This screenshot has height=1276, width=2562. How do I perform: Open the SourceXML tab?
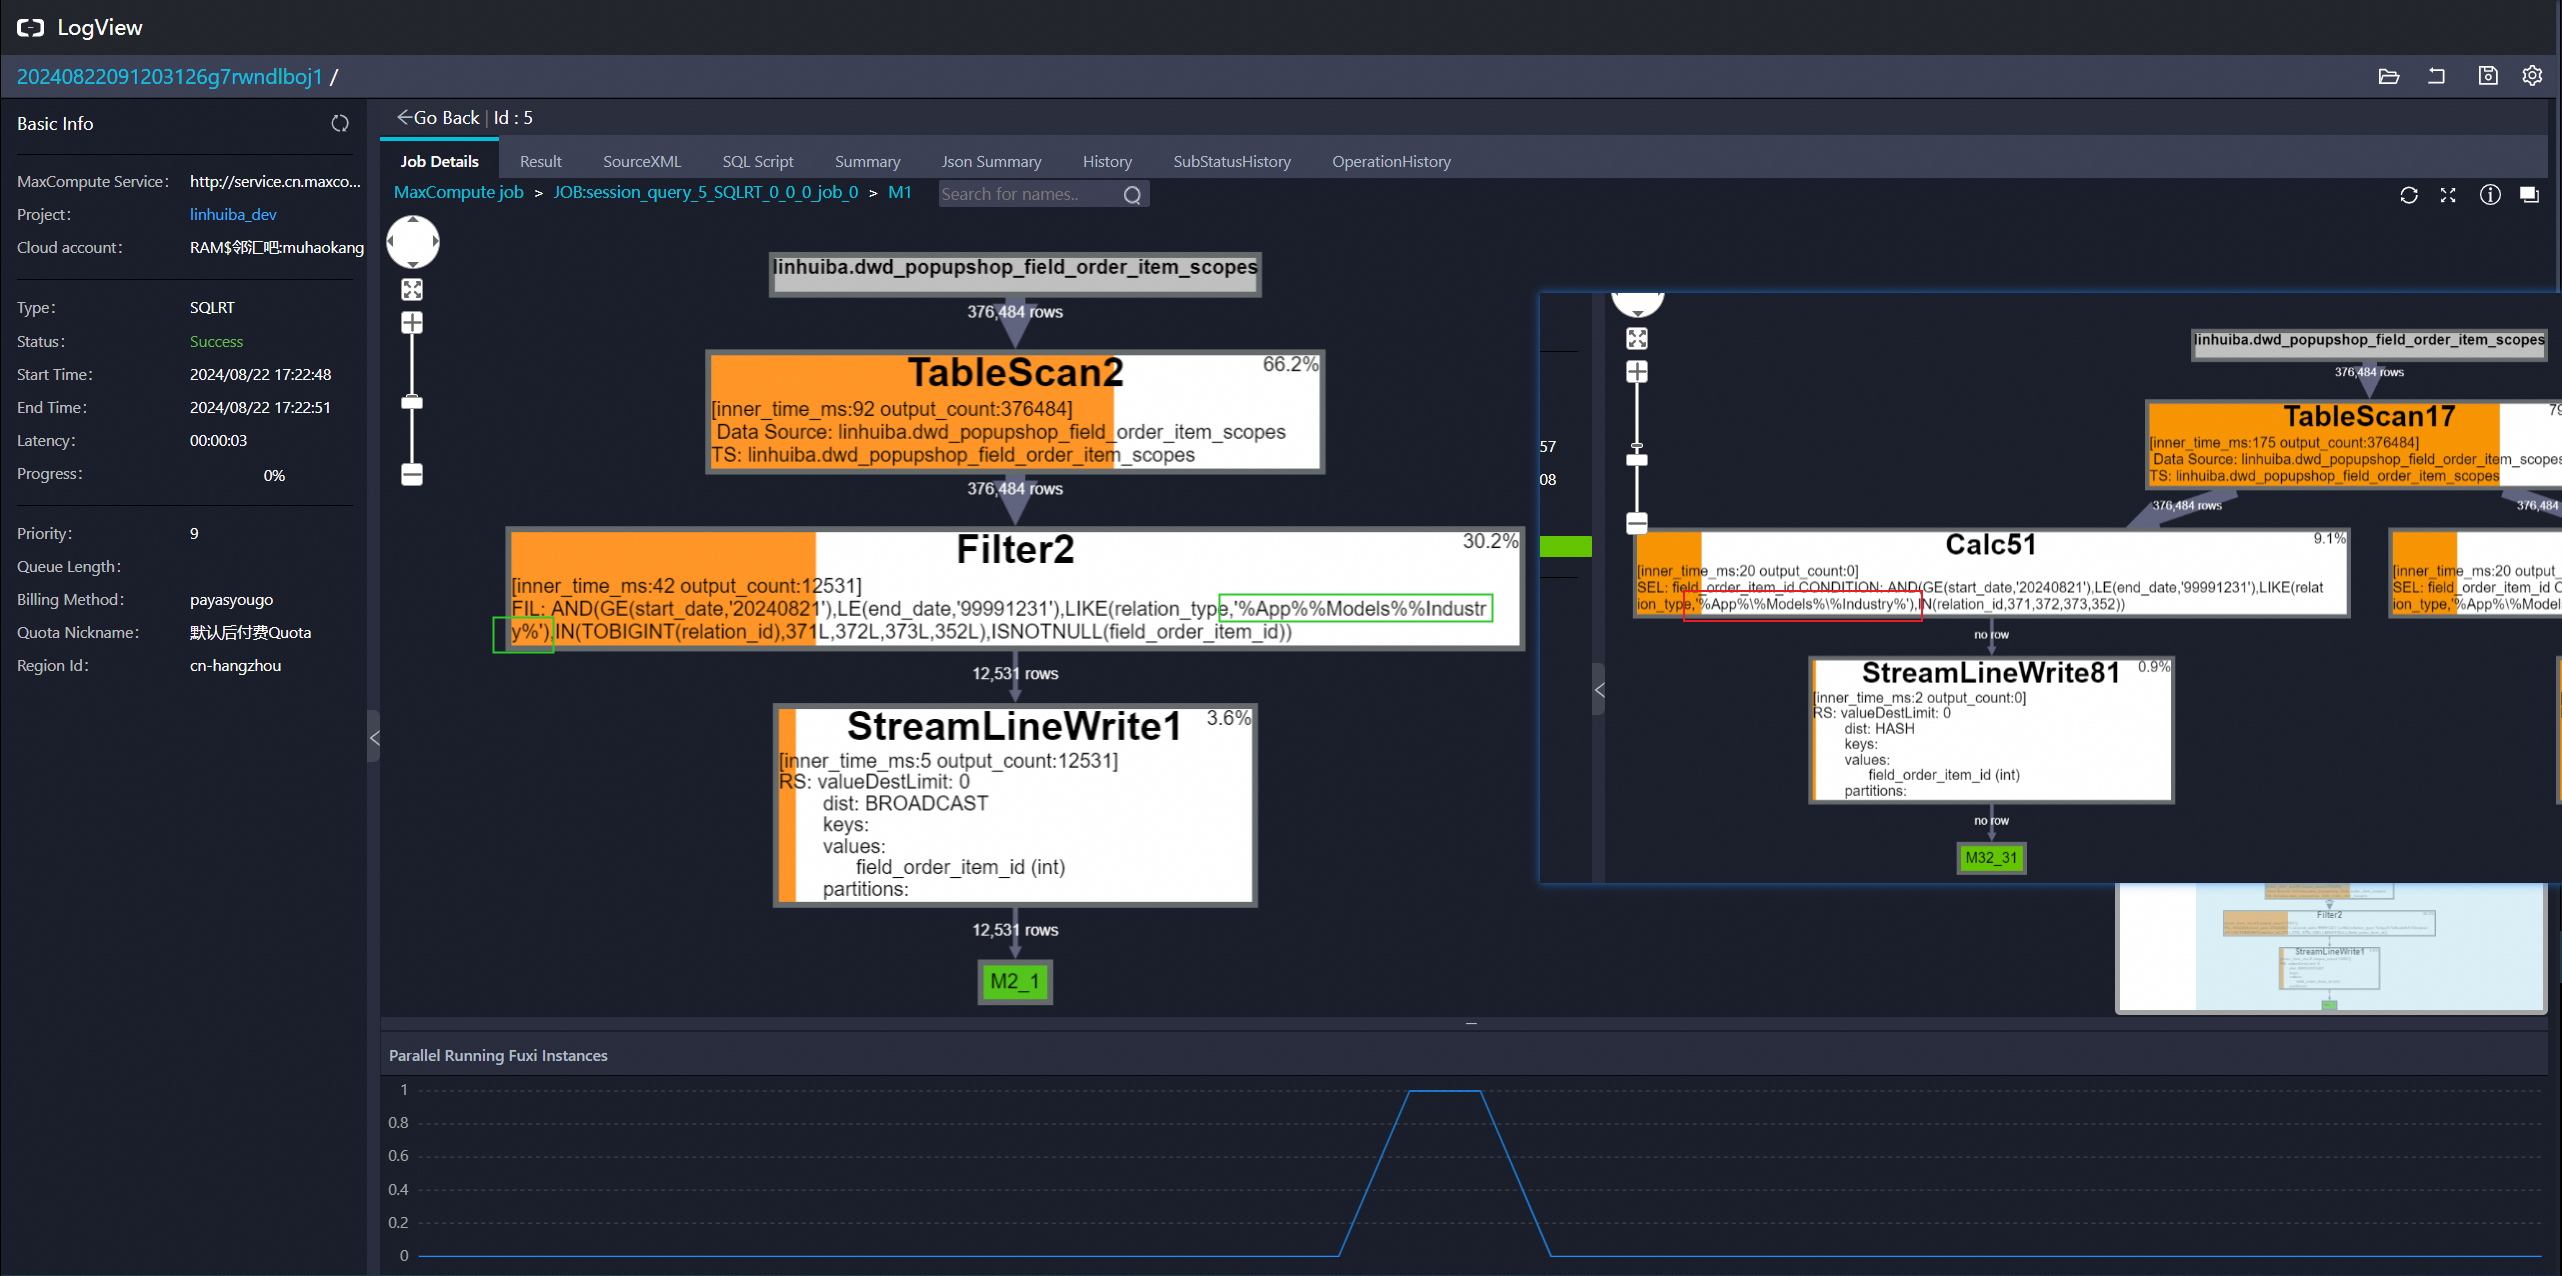(x=642, y=161)
